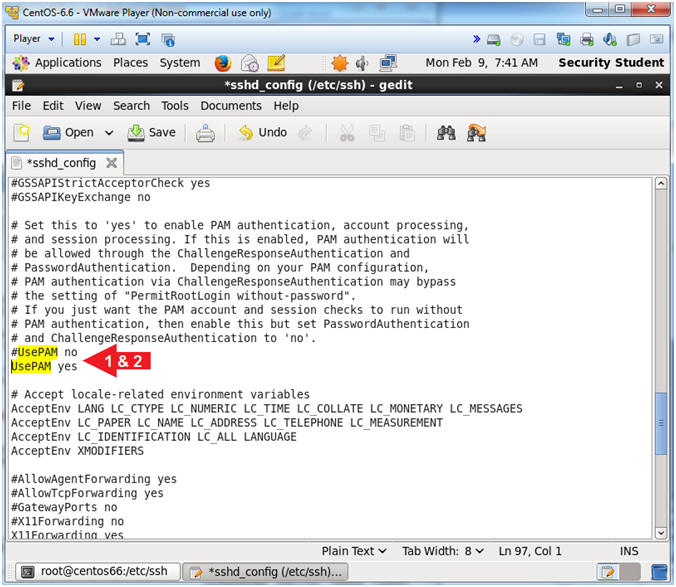
Task: Click the '#GatewayPorts no' line
Action: (64, 507)
